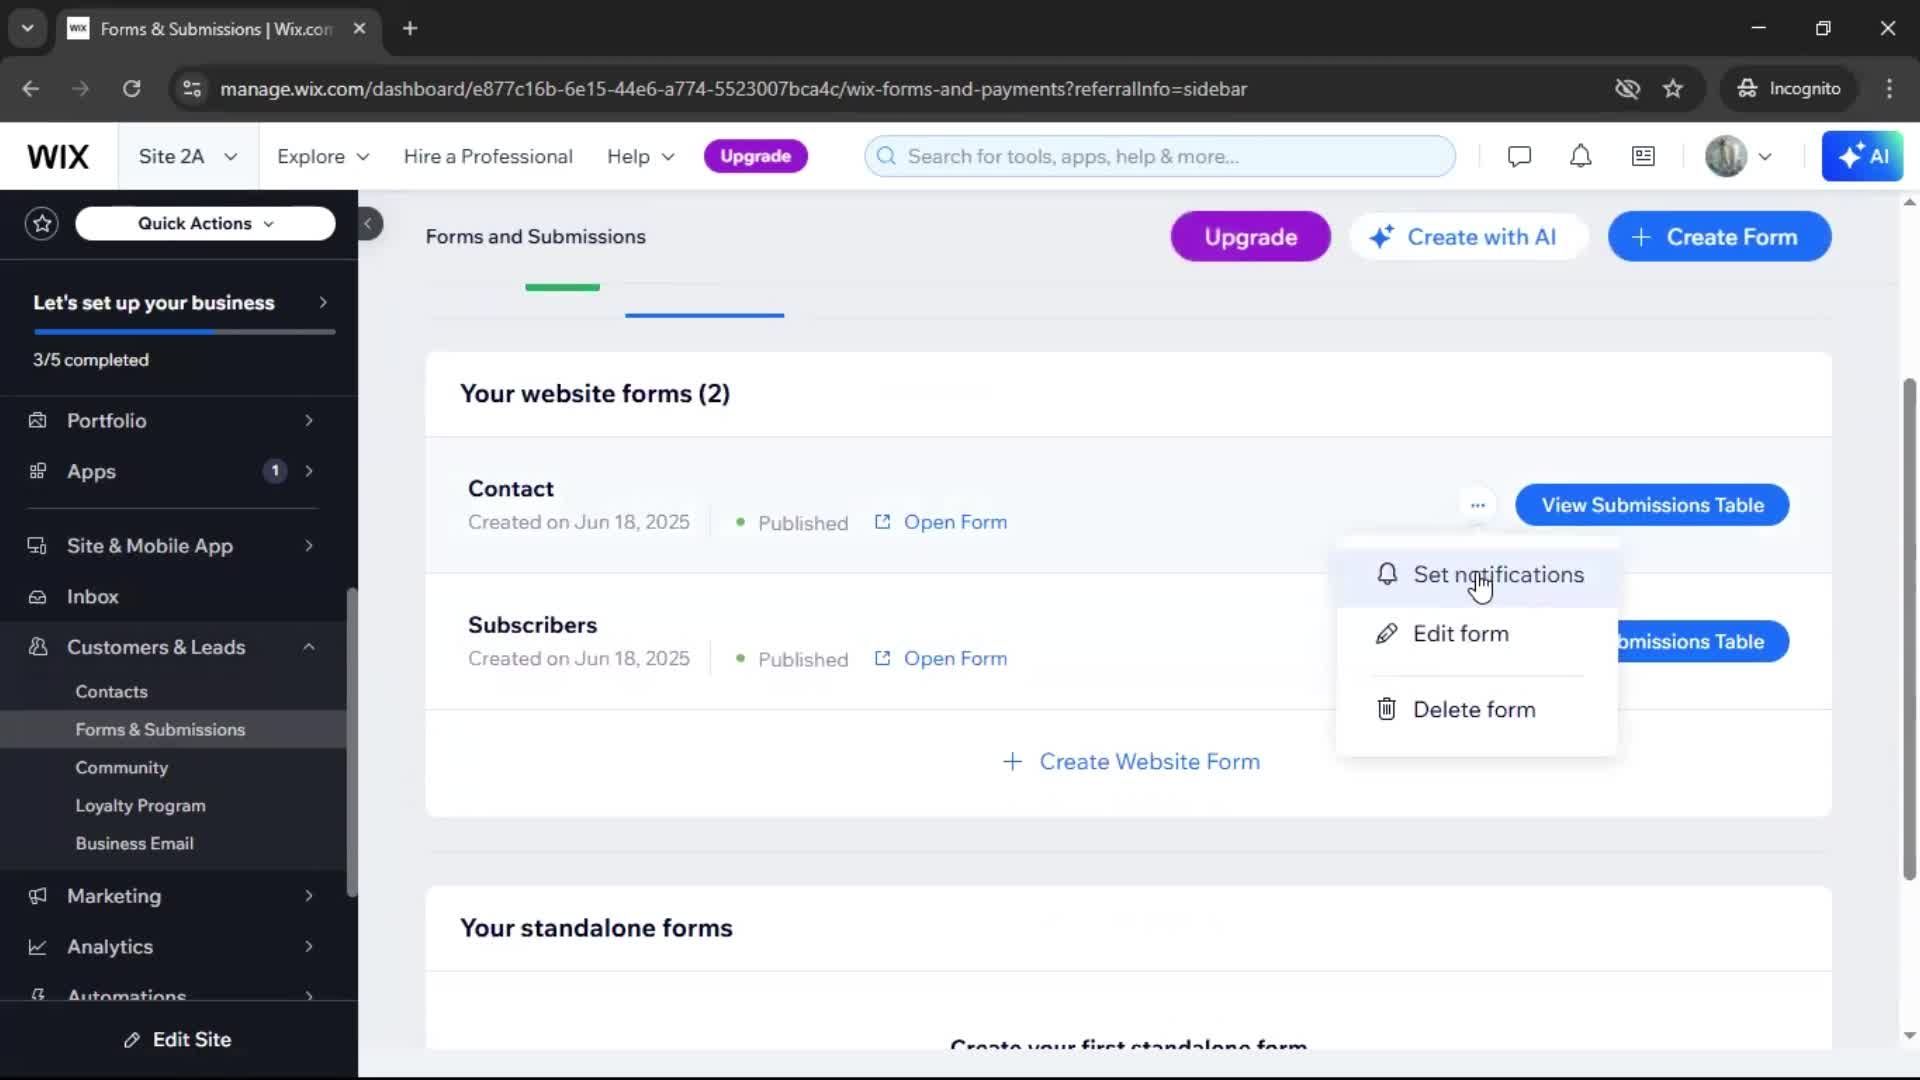Bookmark this page with star icon
The width and height of the screenshot is (1920, 1080).
[1673, 89]
